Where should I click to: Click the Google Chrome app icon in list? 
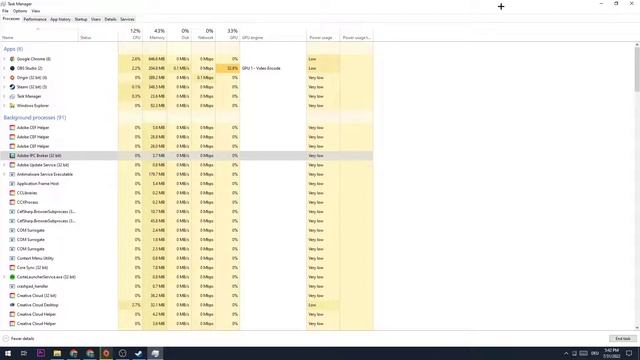tap(12, 59)
